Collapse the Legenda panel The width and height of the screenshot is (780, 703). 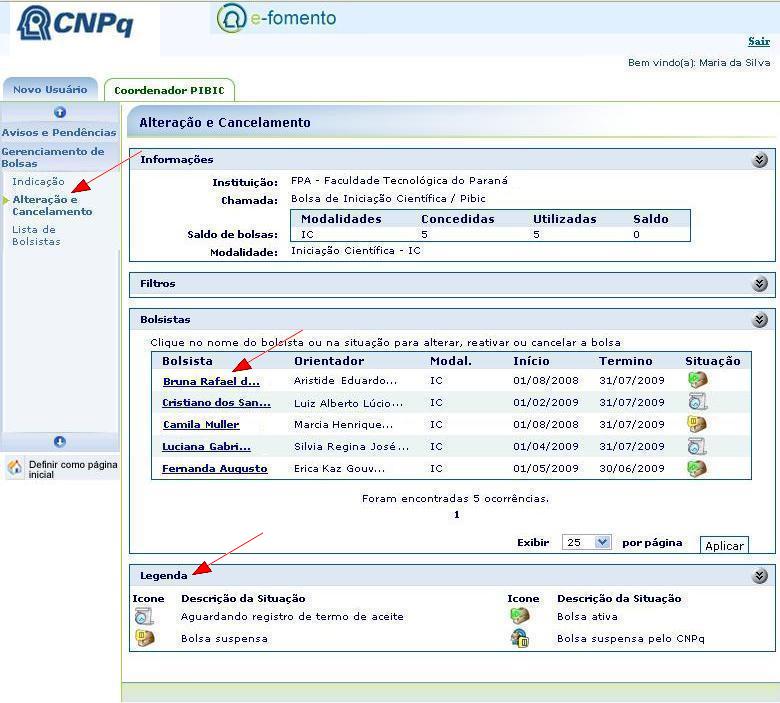[x=760, y=576]
